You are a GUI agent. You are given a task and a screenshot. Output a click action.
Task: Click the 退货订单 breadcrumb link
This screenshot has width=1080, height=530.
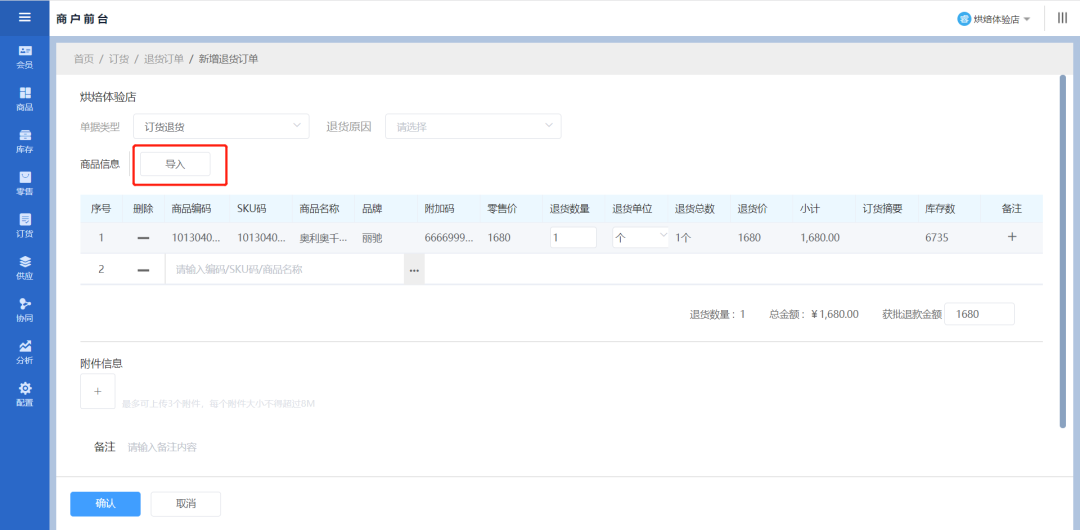[164, 59]
